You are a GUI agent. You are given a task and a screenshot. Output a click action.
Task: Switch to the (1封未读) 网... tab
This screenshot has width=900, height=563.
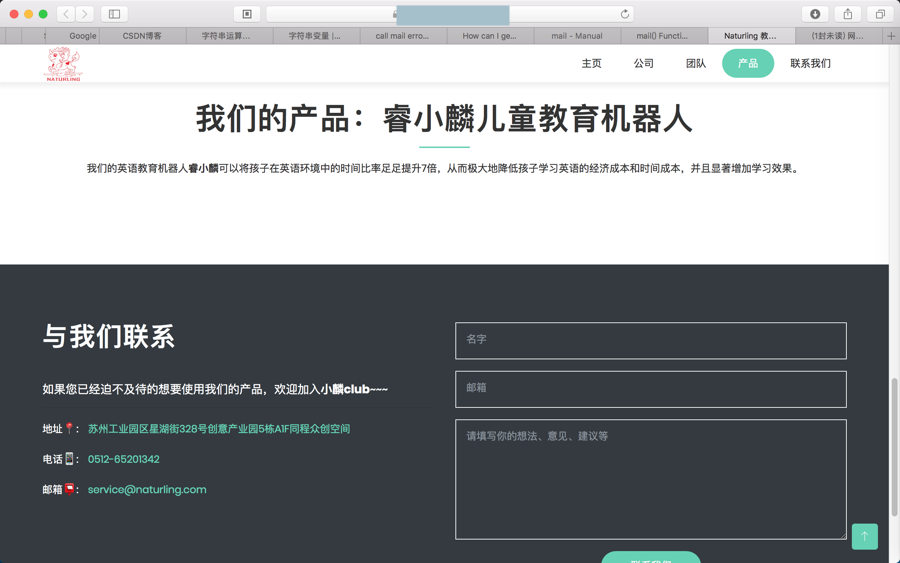pos(837,36)
